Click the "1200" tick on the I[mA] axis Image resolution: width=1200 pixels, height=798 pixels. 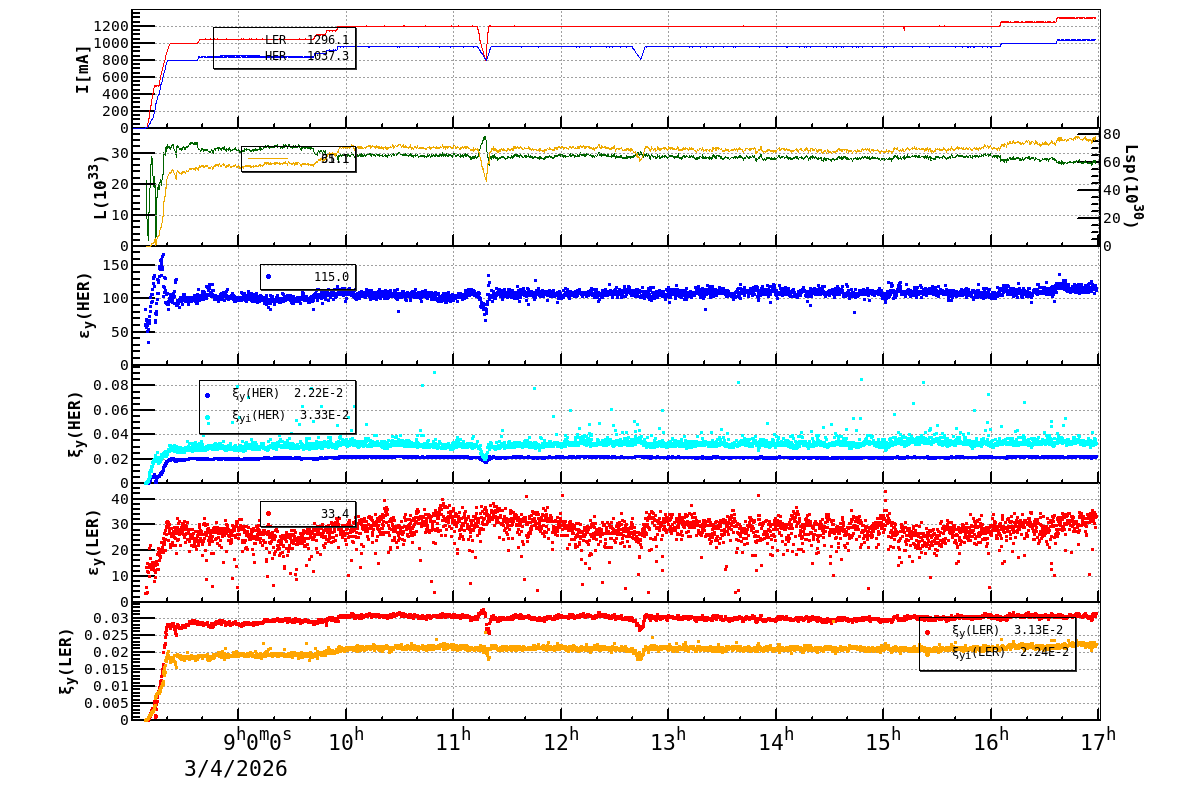tap(110, 26)
